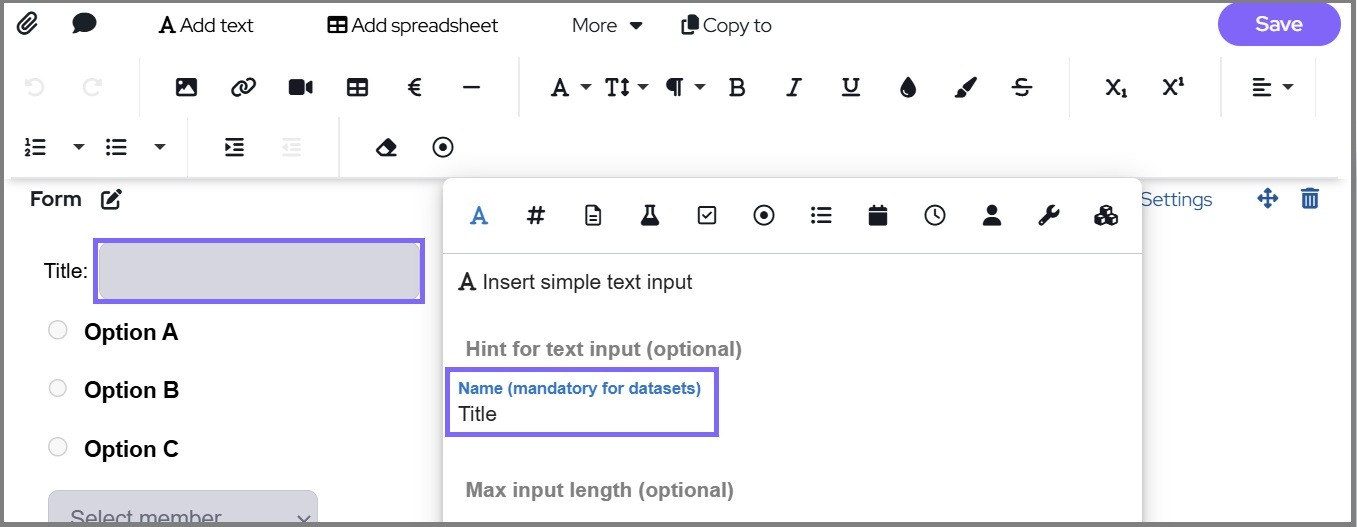Viewport: 1357px width, 527px height.
Task: Click the attachment paperclip icon
Action: coord(27,24)
